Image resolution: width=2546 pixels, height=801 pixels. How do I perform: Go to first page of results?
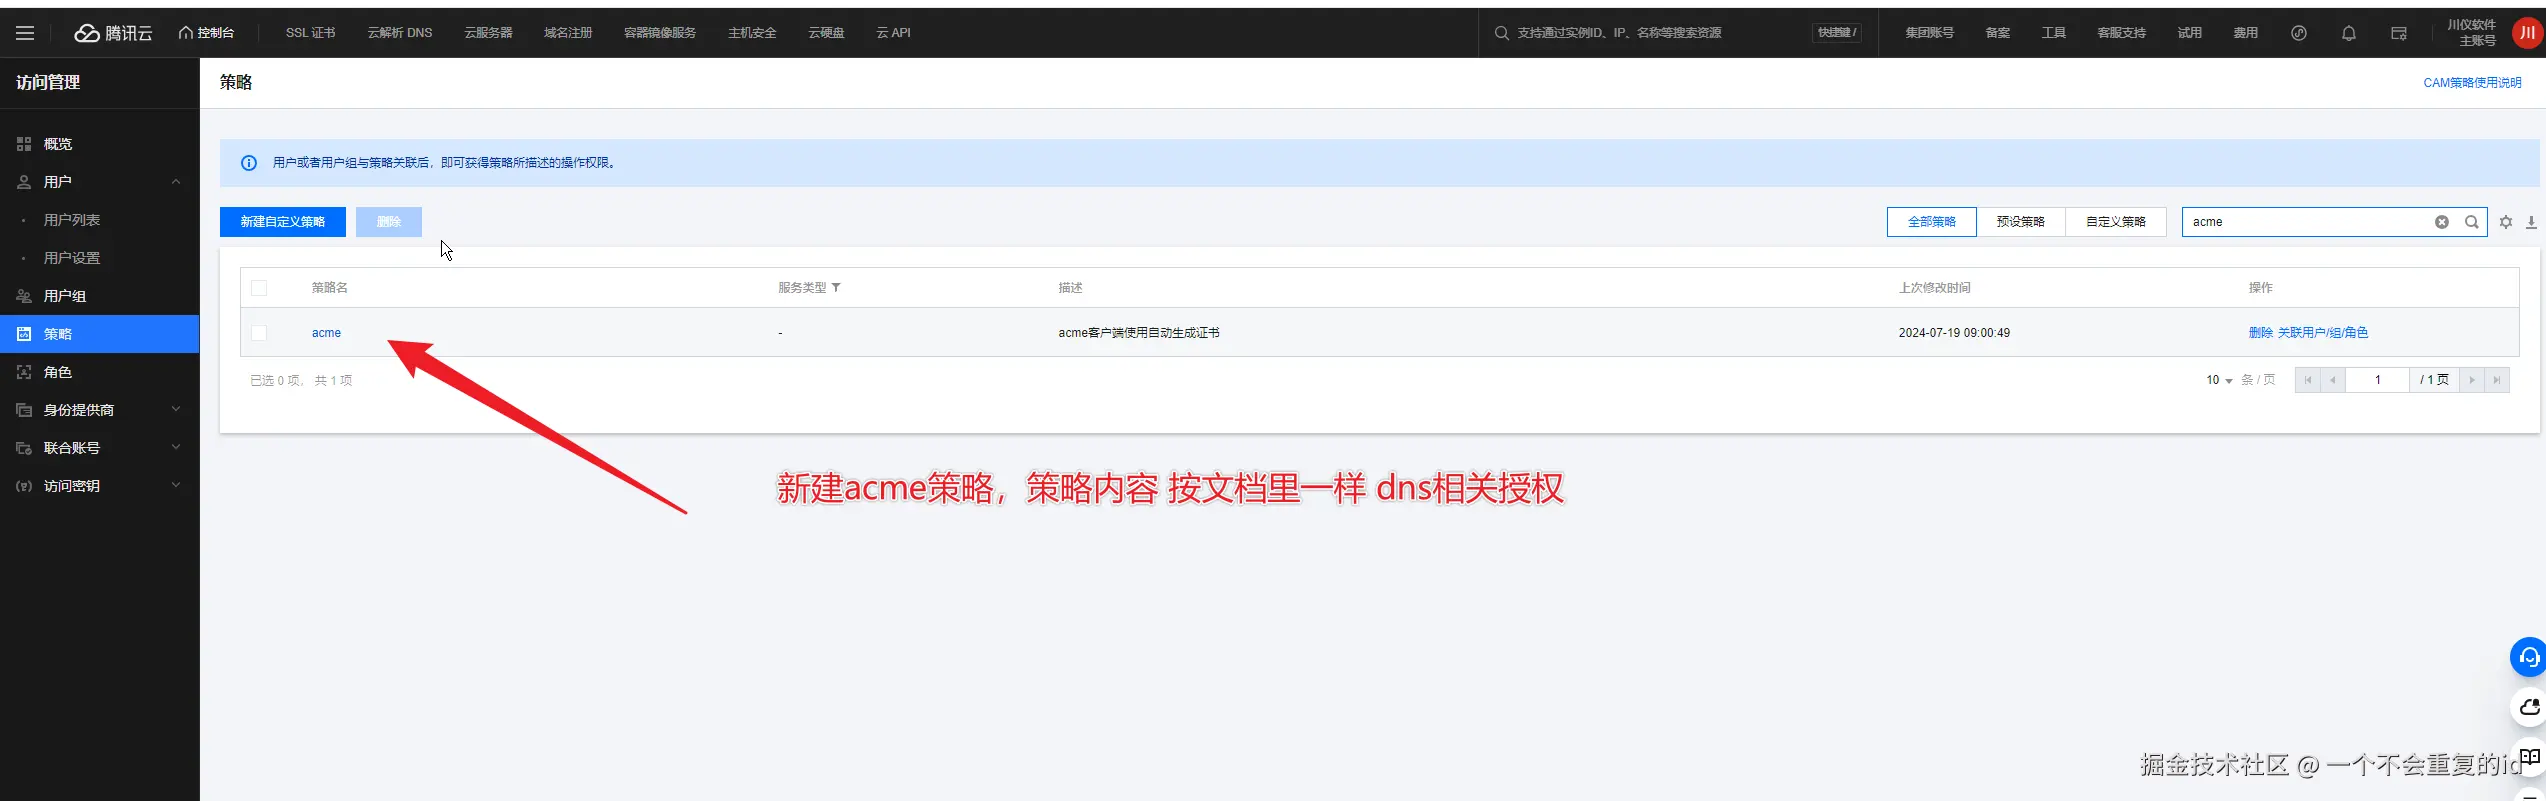2307,380
